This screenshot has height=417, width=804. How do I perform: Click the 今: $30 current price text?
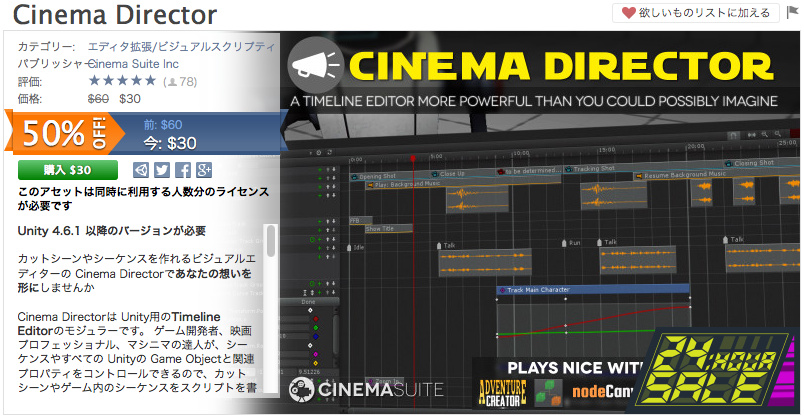tap(170, 143)
